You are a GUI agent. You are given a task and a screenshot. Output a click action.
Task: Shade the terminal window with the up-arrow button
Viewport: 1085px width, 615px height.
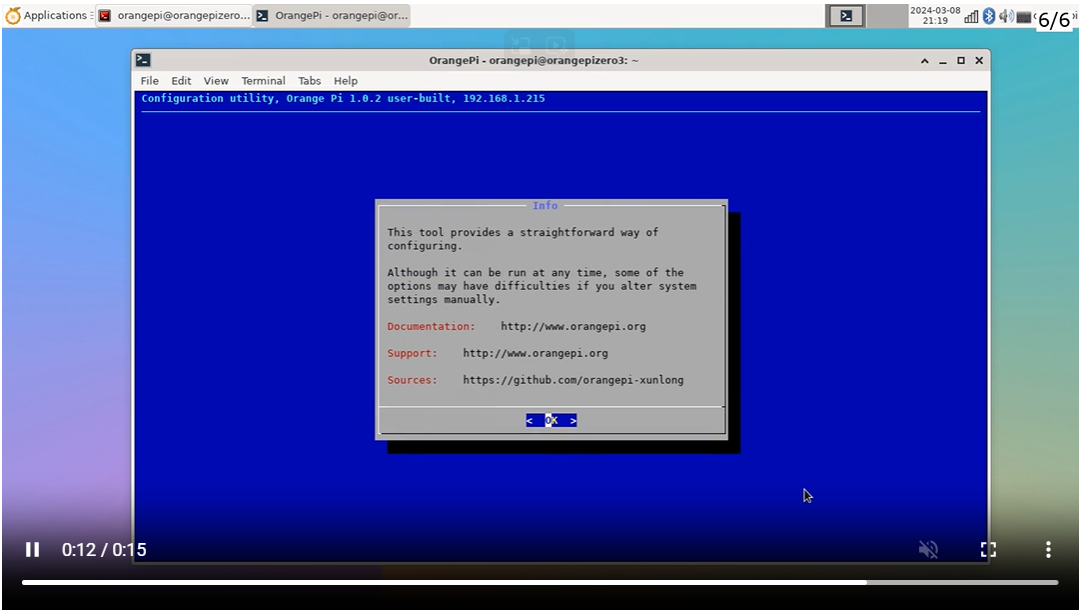[x=924, y=61]
